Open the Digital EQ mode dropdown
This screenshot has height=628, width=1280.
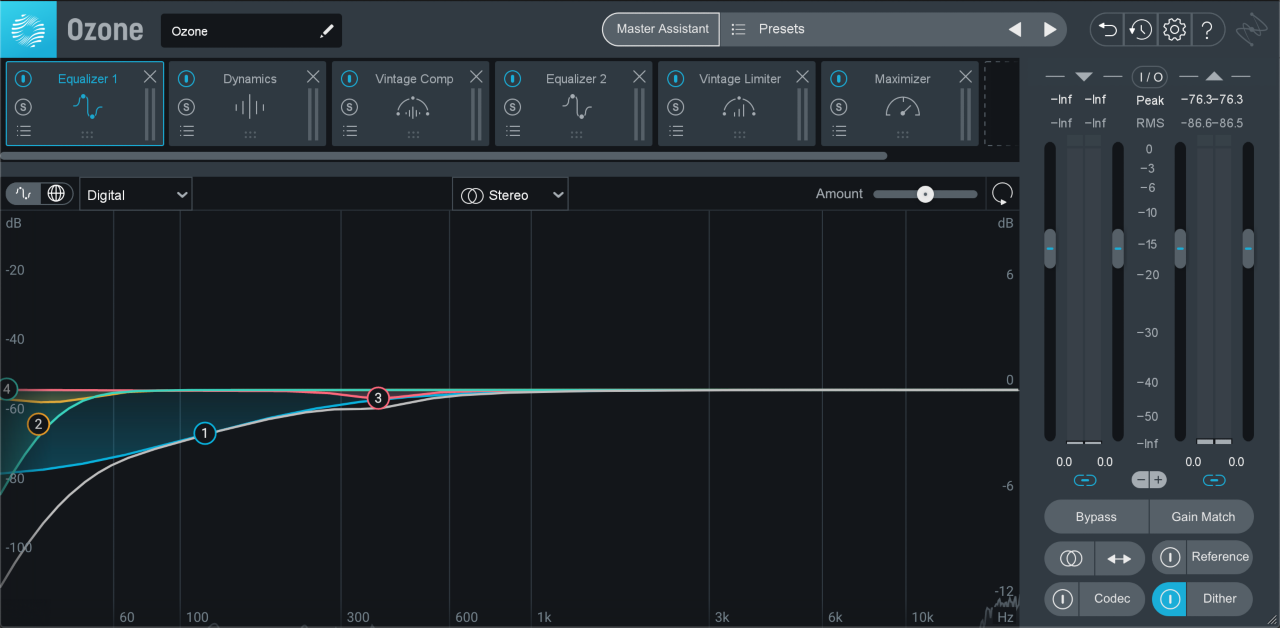point(136,195)
